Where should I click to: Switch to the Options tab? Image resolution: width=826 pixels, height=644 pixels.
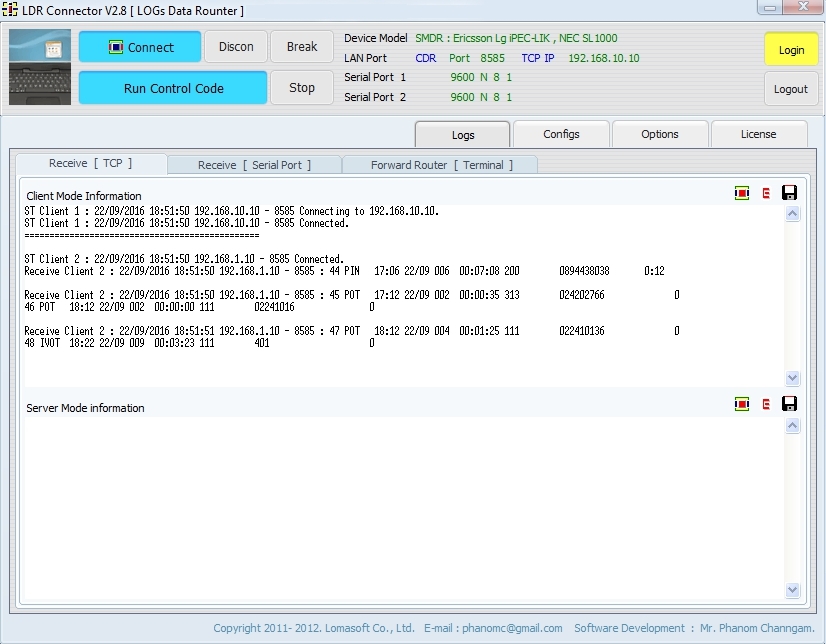(659, 134)
